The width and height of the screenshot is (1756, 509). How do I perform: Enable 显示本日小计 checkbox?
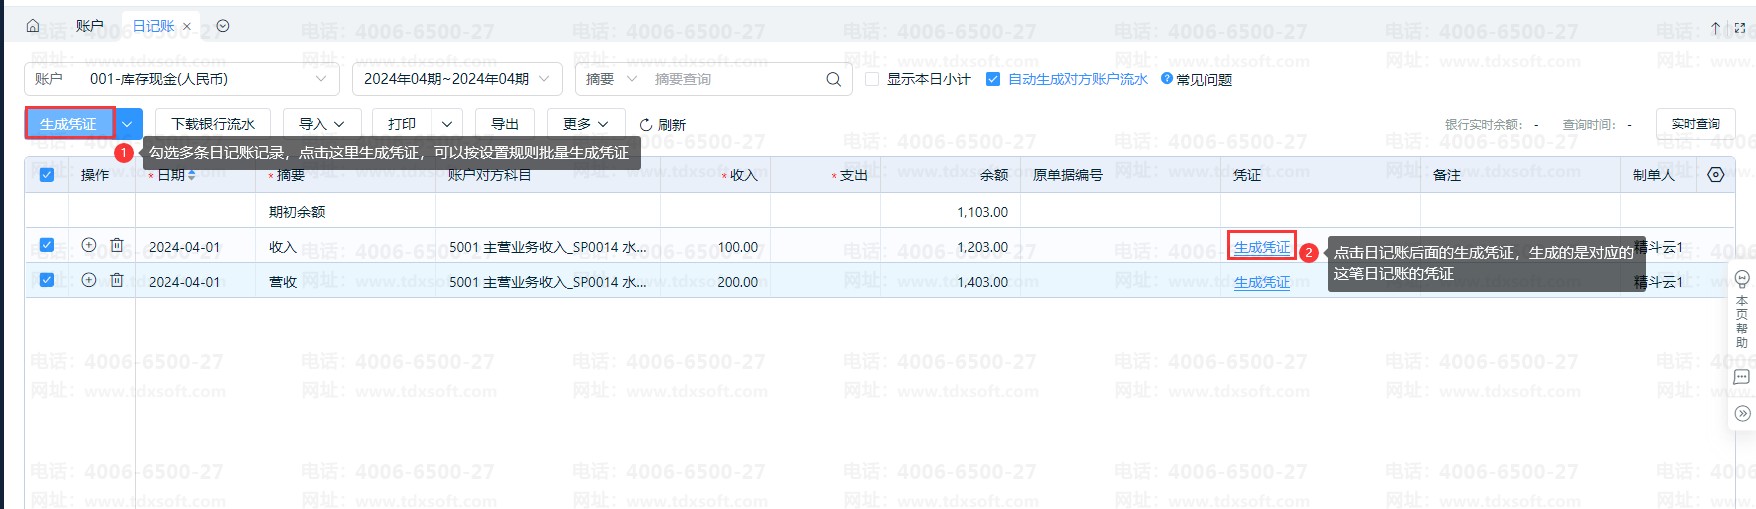point(872,79)
